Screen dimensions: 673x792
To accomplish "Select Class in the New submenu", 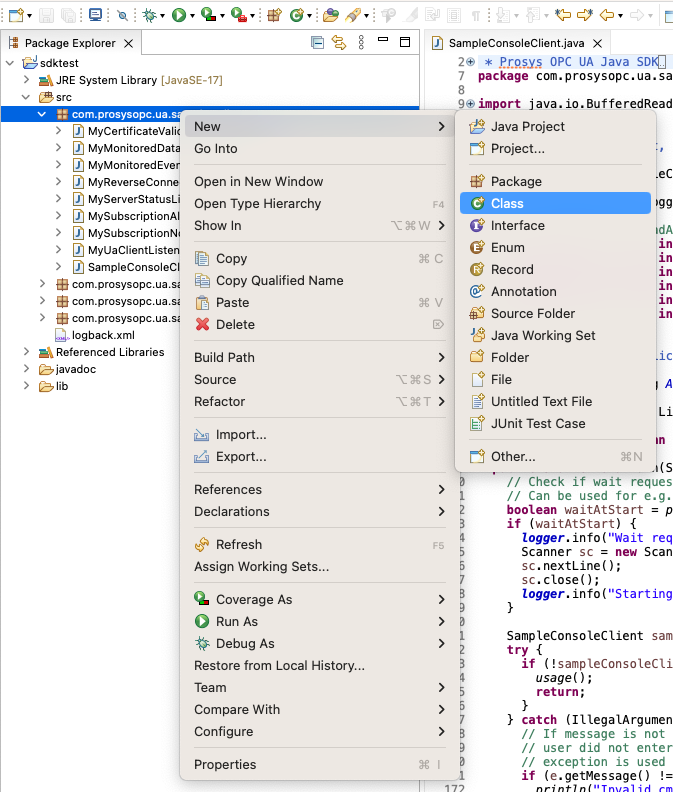I will (507, 203).
